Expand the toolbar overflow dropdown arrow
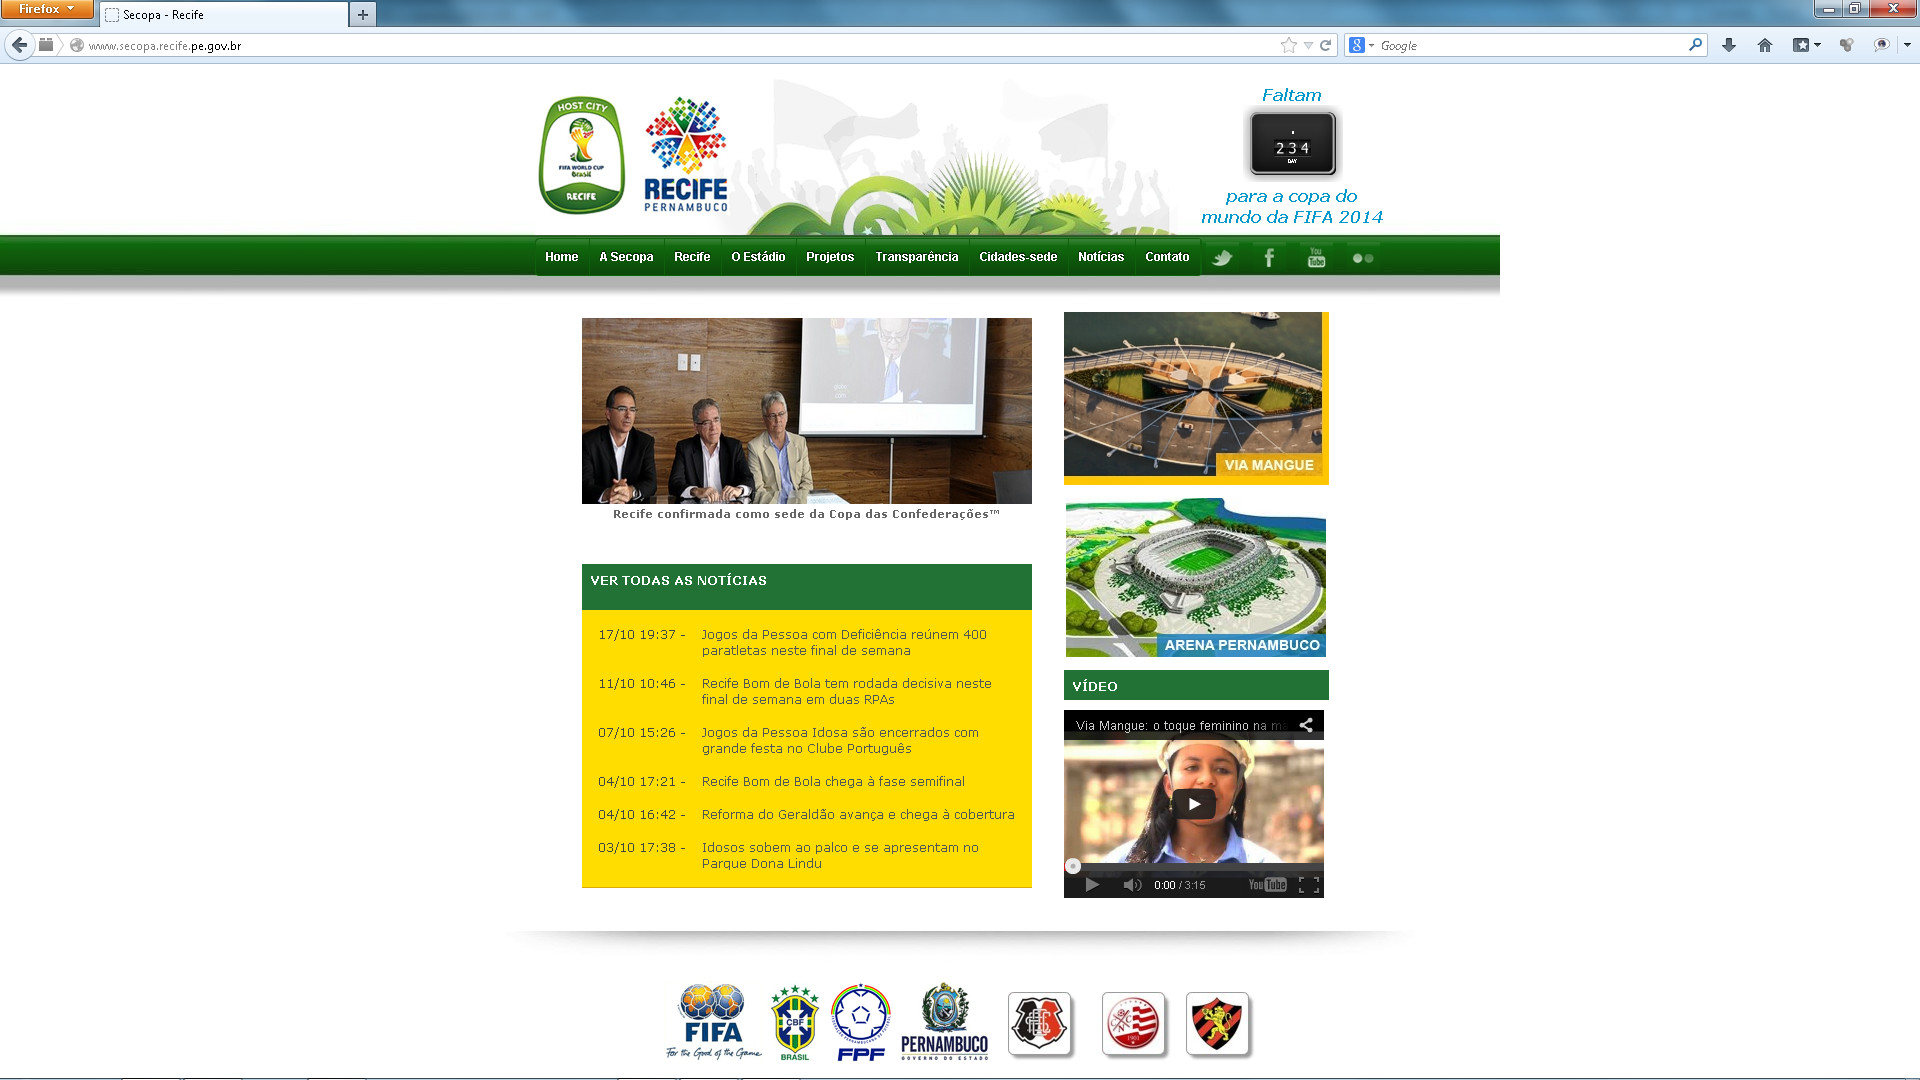This screenshot has height=1080, width=1920. pos(1907,45)
